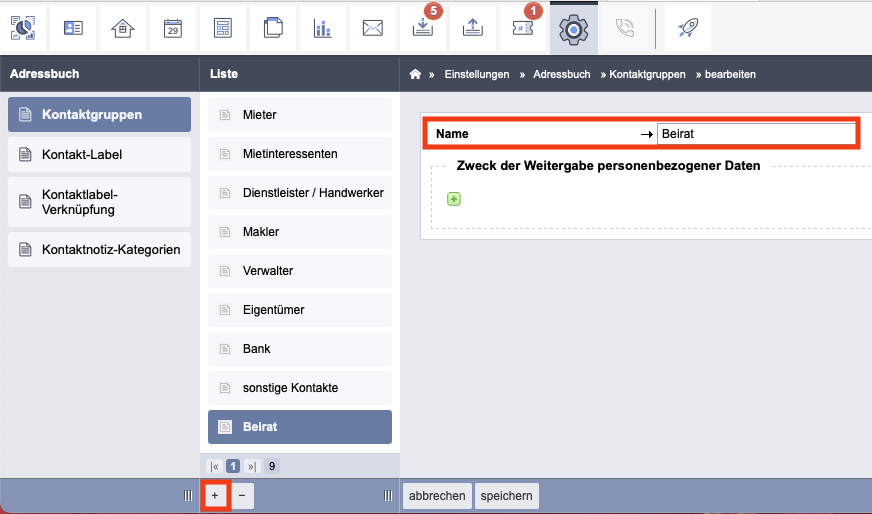Select the Verwalter list entry
872x514 pixels.
pyautogui.click(x=300, y=270)
